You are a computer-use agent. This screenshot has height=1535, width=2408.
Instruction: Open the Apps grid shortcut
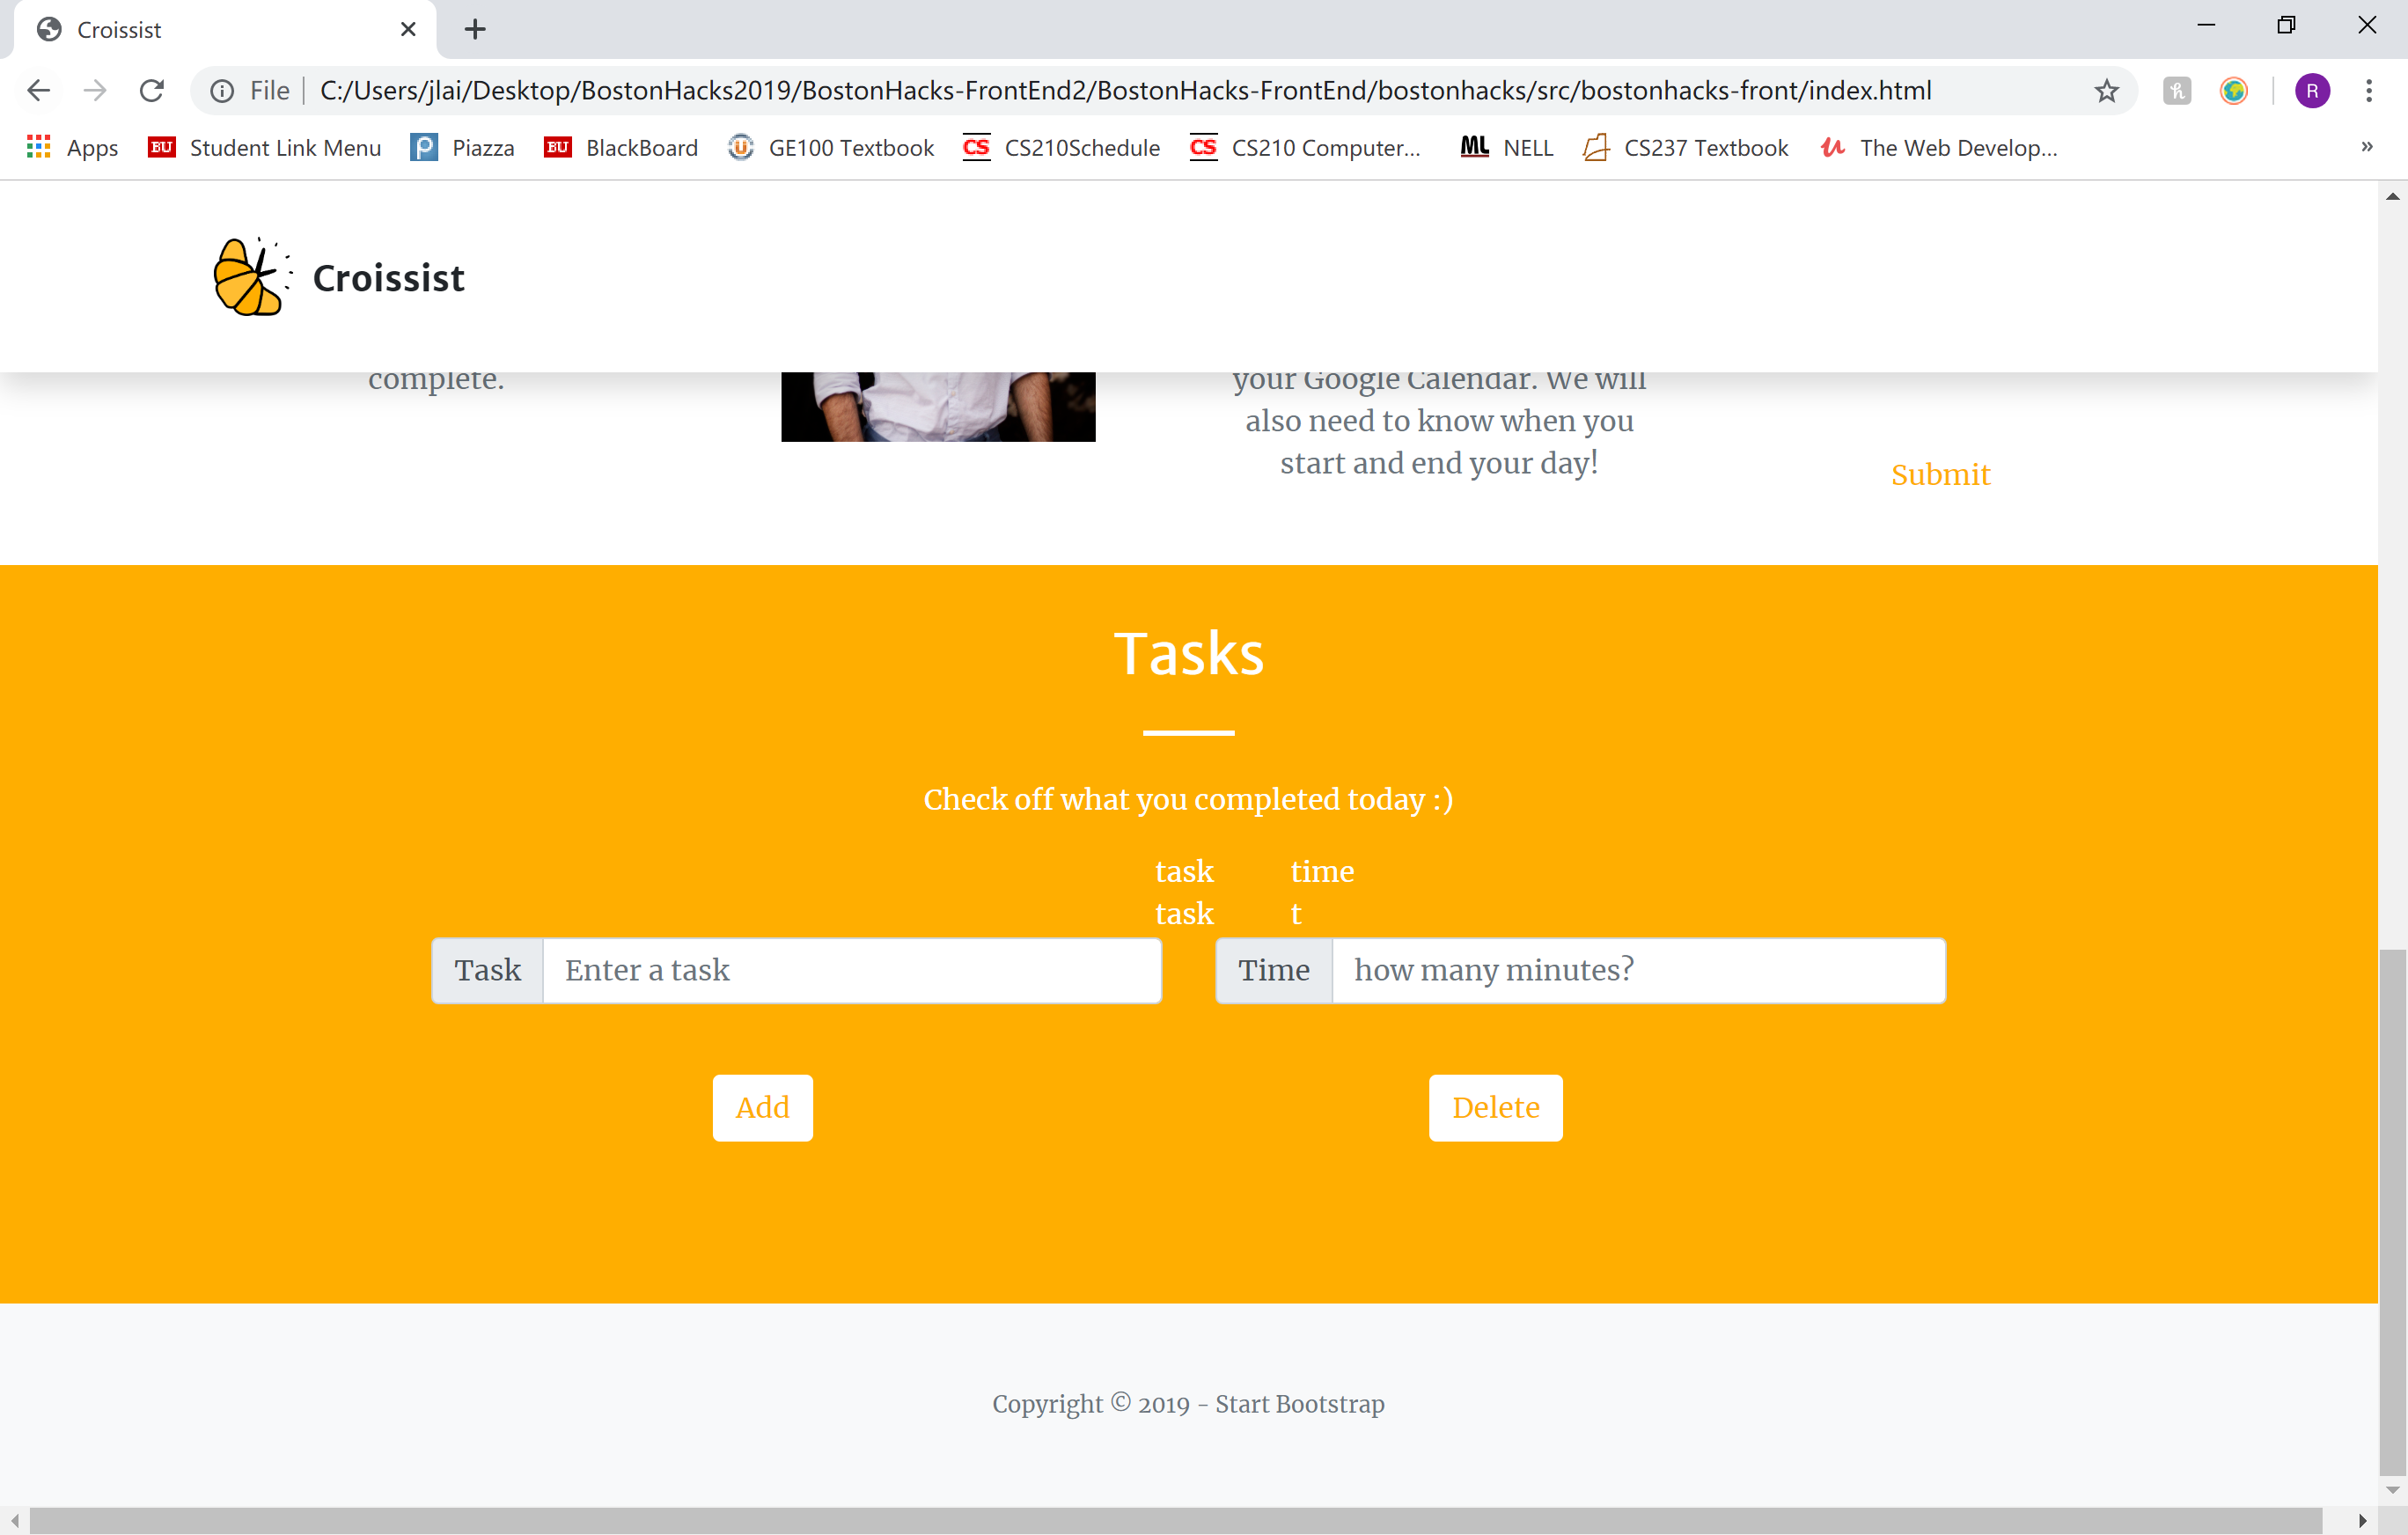(39, 147)
